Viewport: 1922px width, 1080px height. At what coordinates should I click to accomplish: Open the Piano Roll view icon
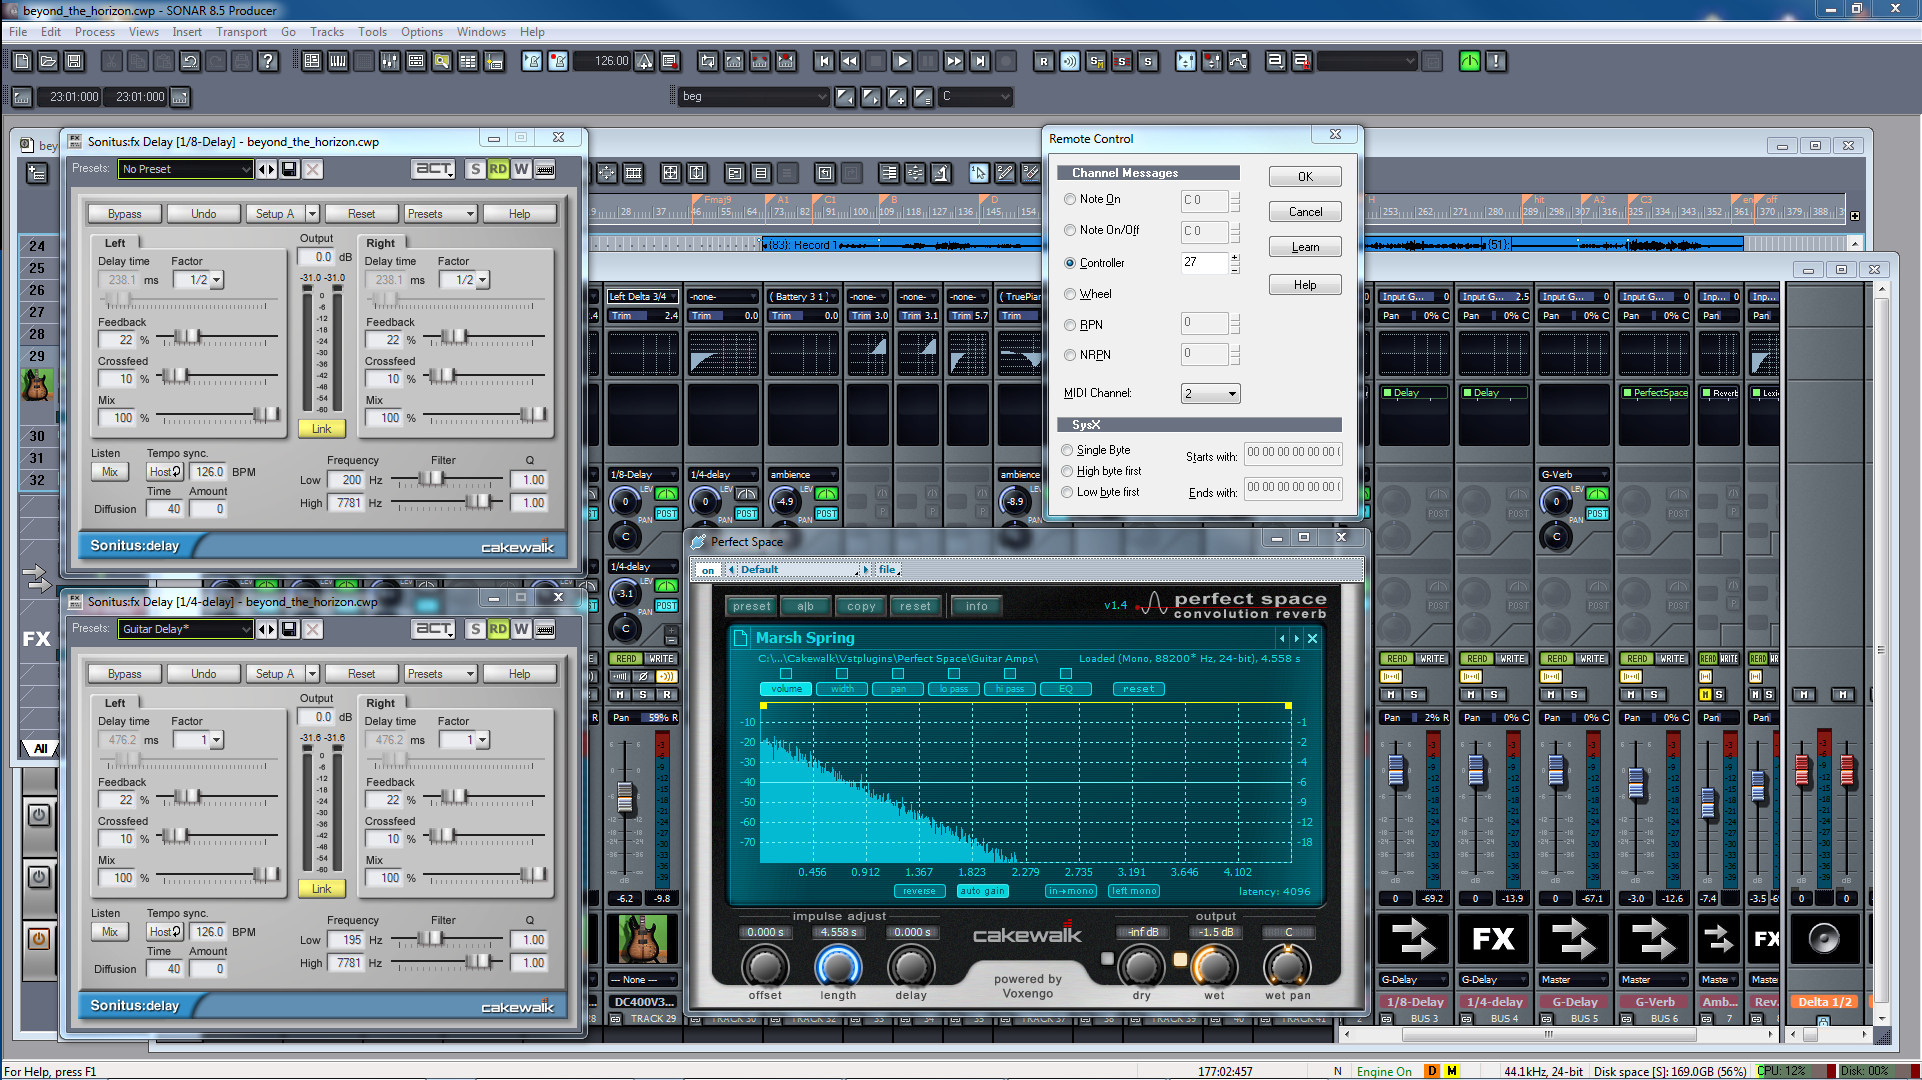pyautogui.click(x=338, y=61)
